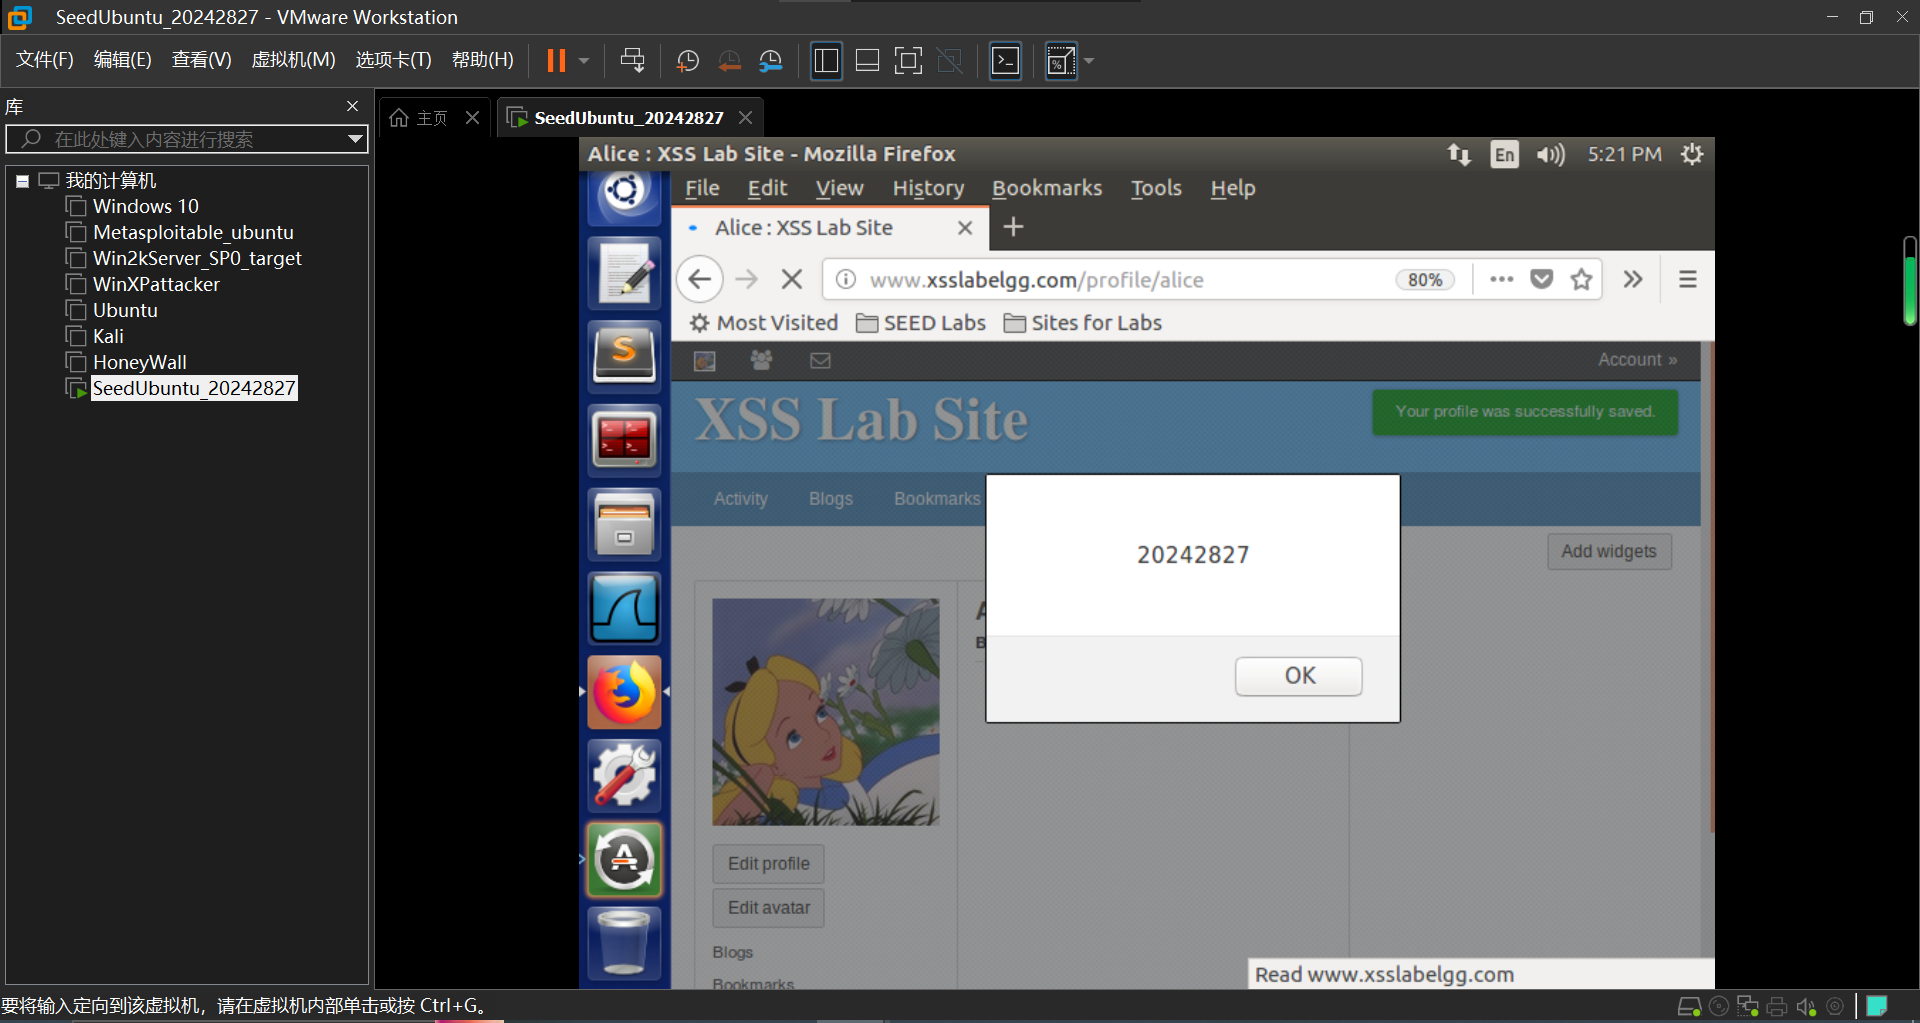Open the 文件(F) menu

tap(45, 60)
